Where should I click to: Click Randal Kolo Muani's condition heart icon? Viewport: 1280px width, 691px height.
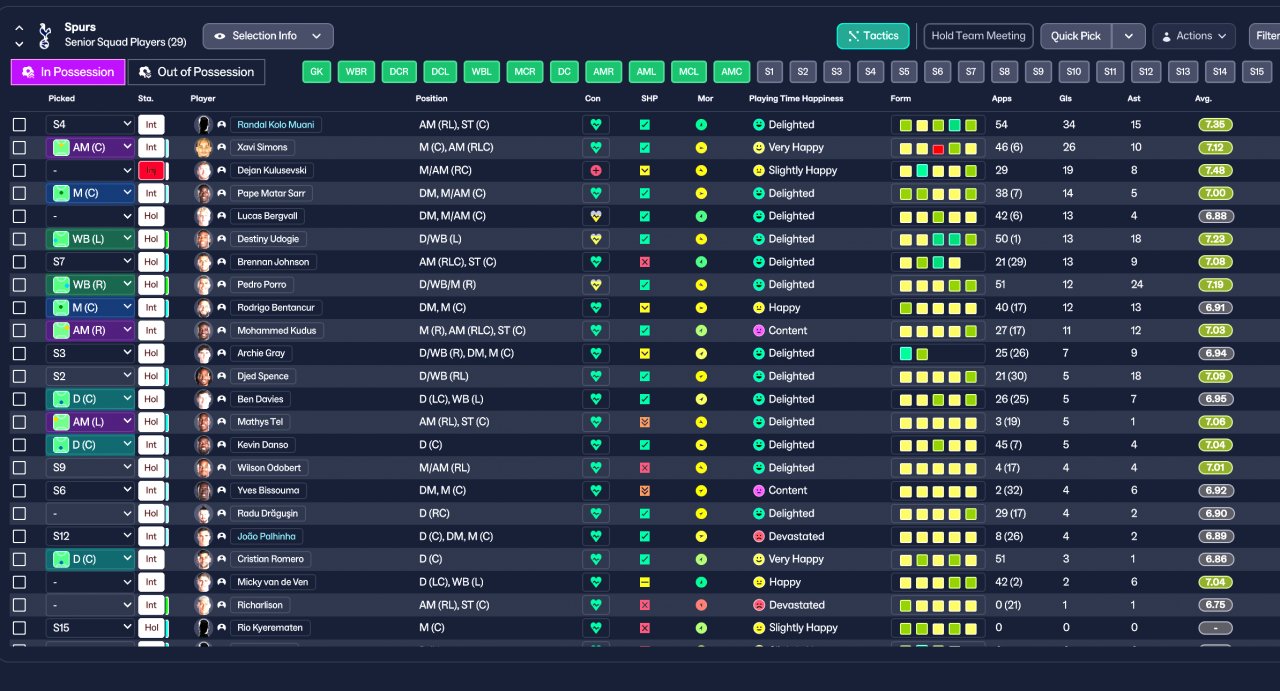pos(596,125)
